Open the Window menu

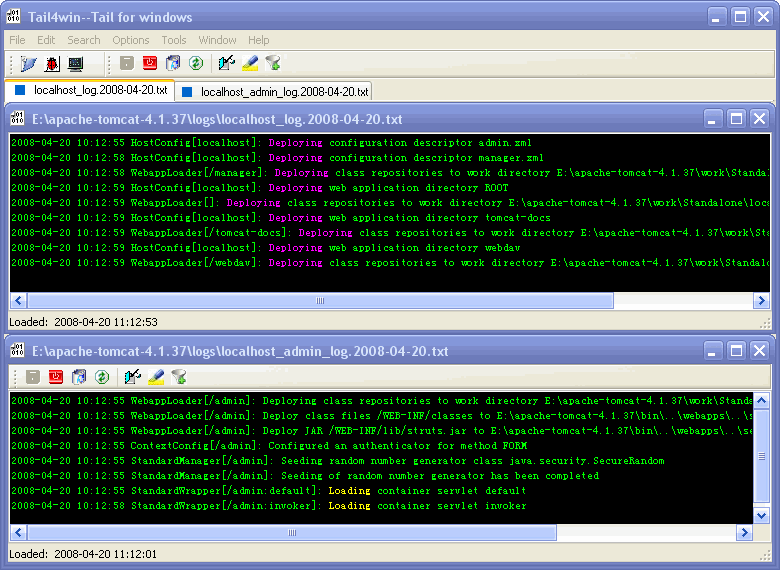pos(217,40)
